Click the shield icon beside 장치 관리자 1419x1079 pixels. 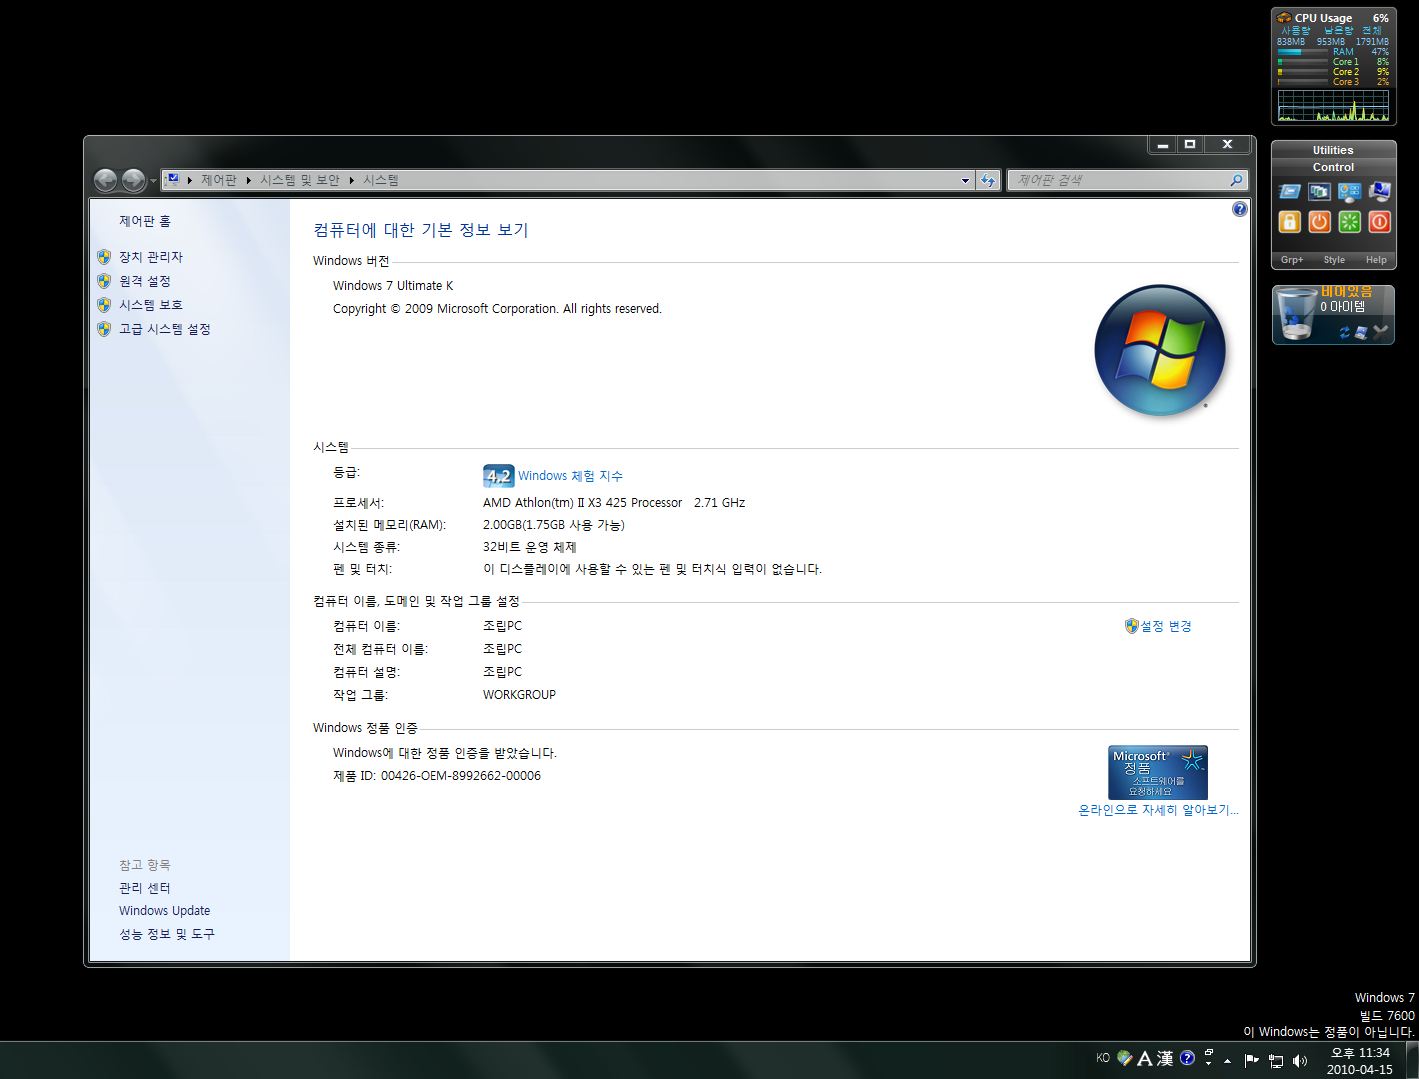pyautogui.click(x=104, y=257)
